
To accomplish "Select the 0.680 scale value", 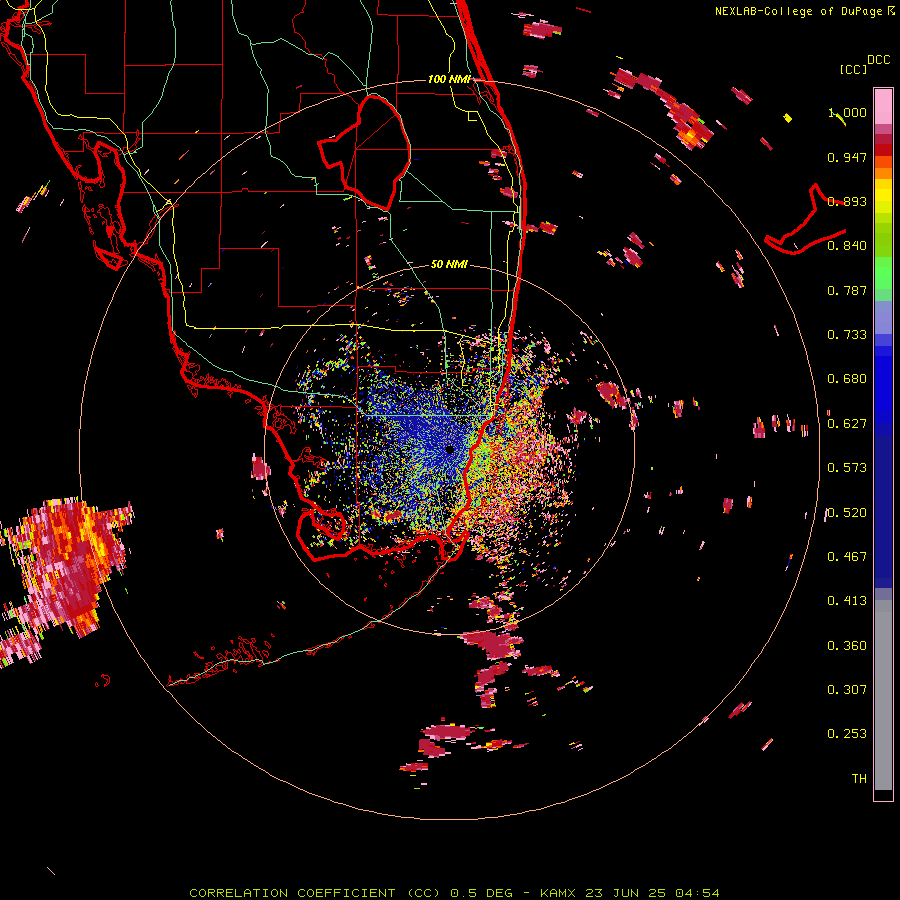I will coord(847,379).
